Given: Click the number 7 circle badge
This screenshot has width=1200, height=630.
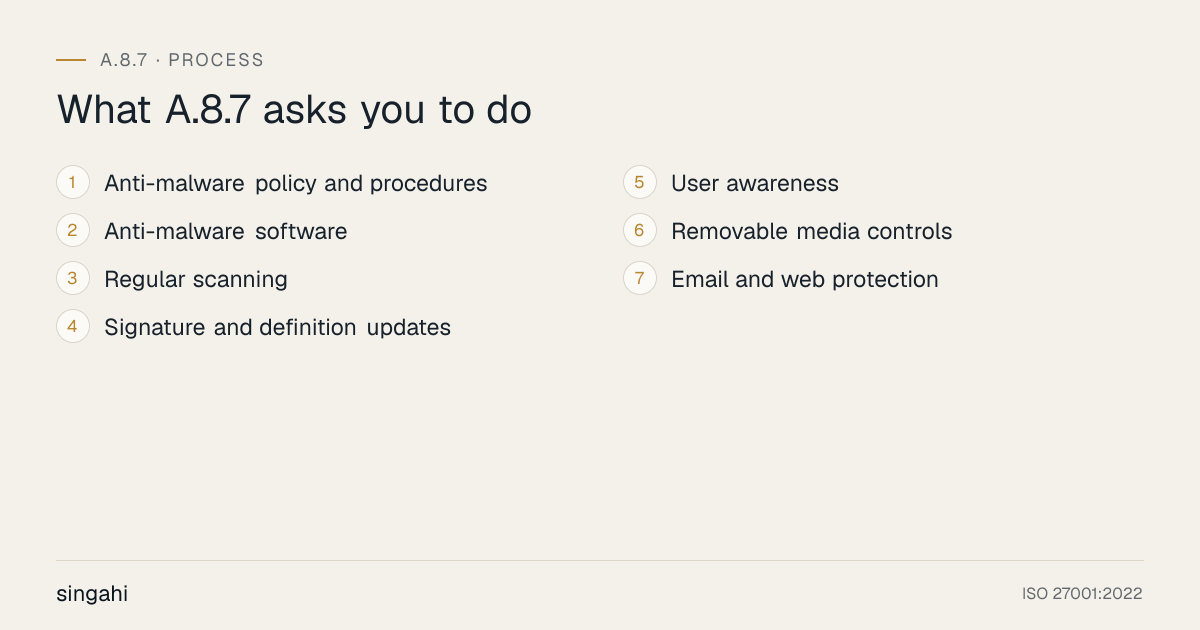Looking at the screenshot, I should click(640, 279).
